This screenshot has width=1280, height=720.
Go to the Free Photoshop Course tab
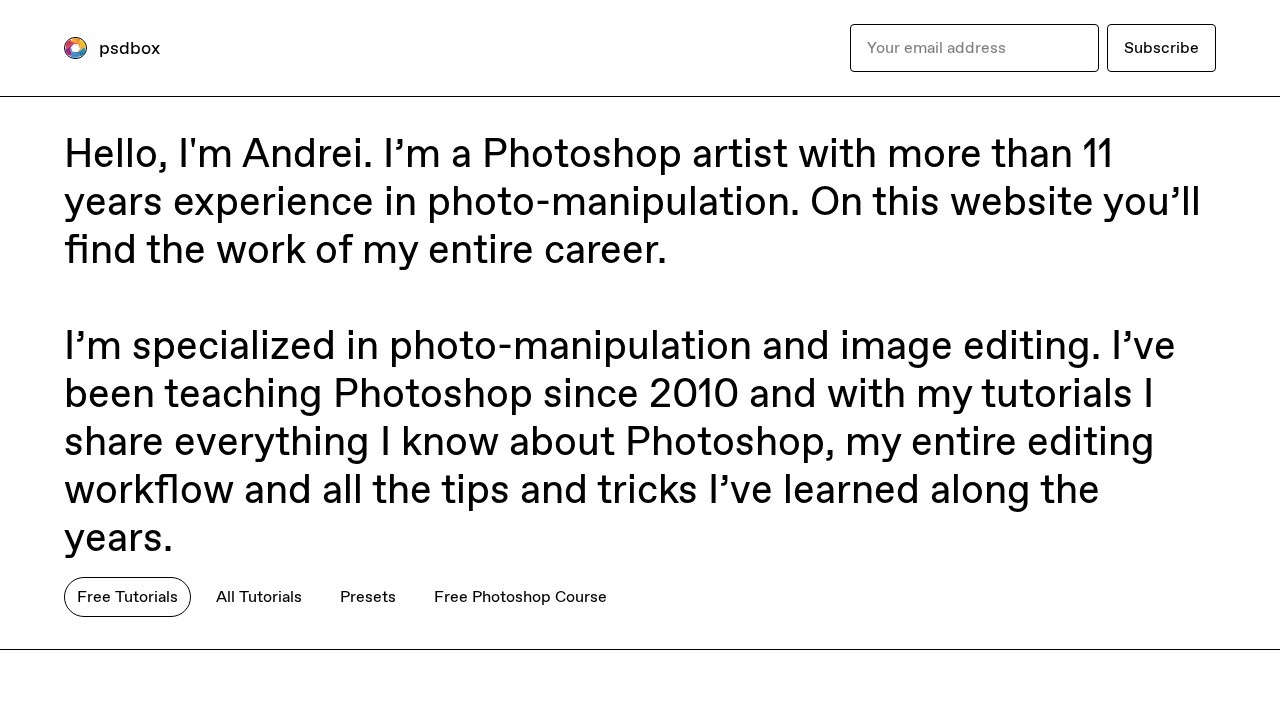click(520, 597)
